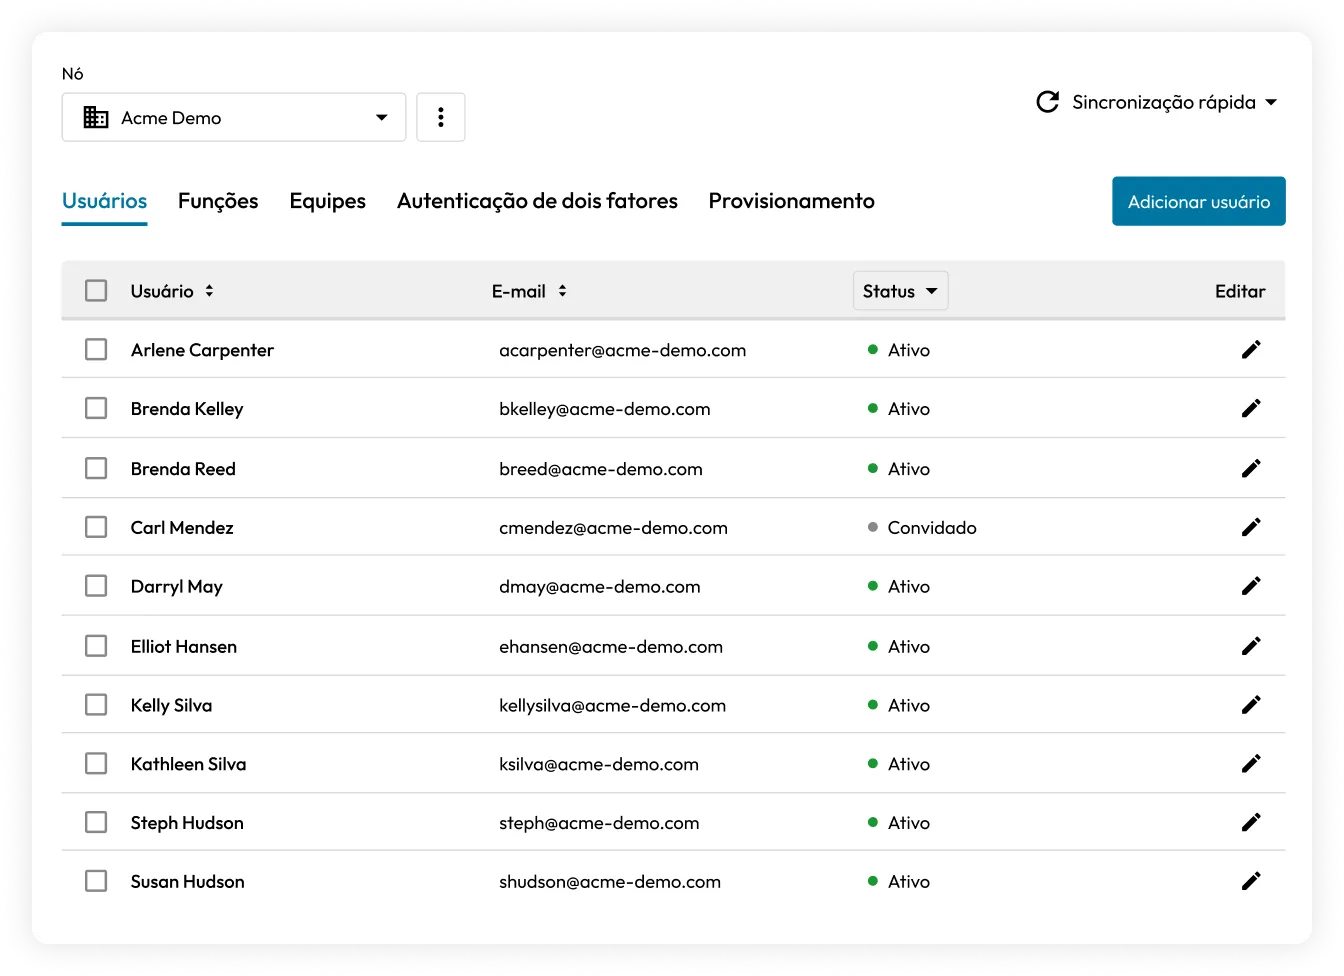Click the Adicionar usuário button
1344x976 pixels.
point(1199,201)
